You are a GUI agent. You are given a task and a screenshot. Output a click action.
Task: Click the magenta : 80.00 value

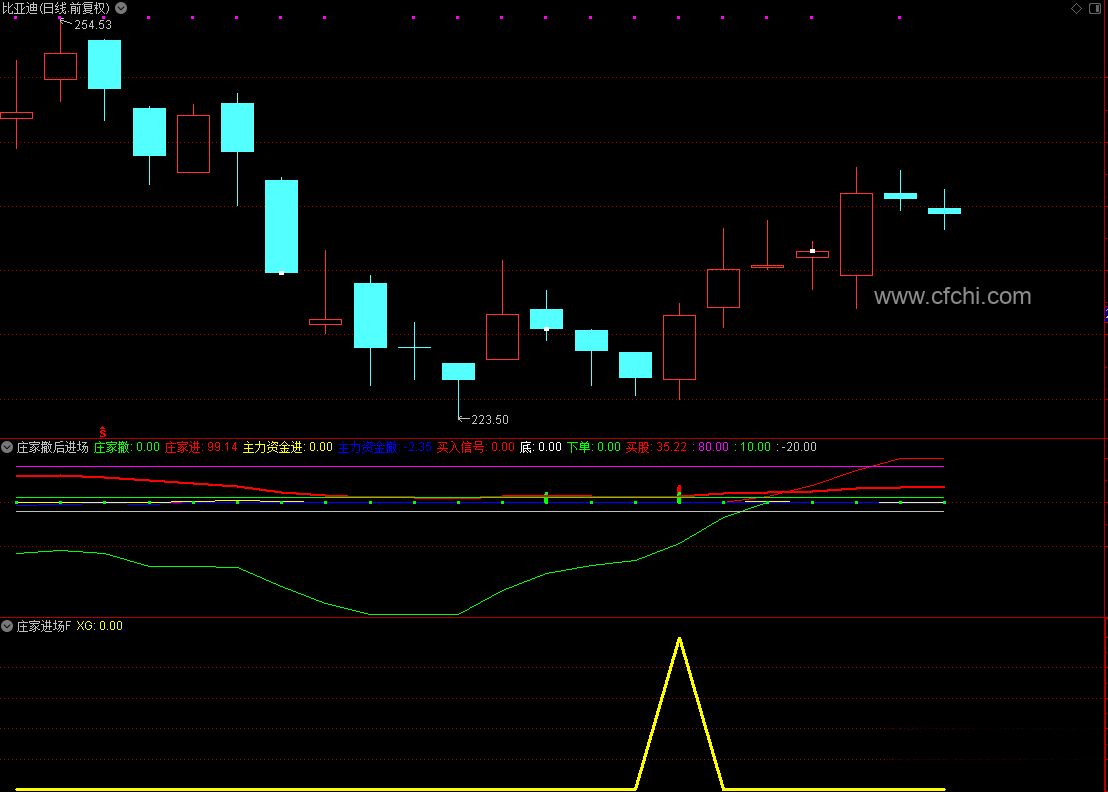(710, 447)
